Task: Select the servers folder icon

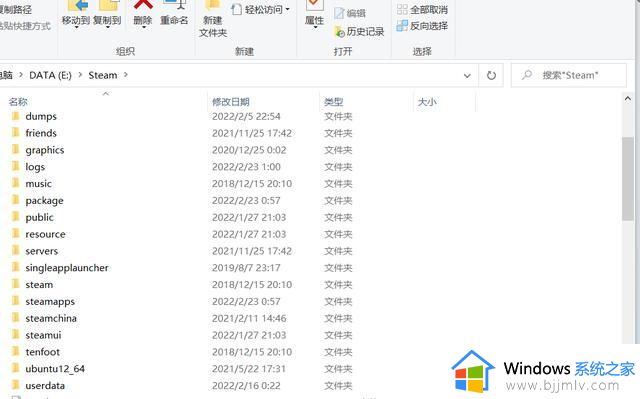Action: tap(16, 250)
